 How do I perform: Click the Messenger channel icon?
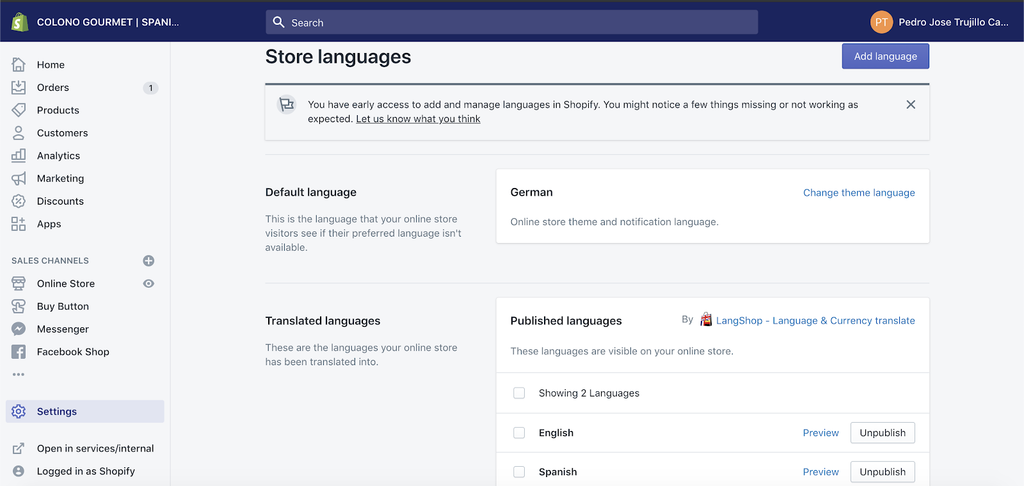pos(18,329)
